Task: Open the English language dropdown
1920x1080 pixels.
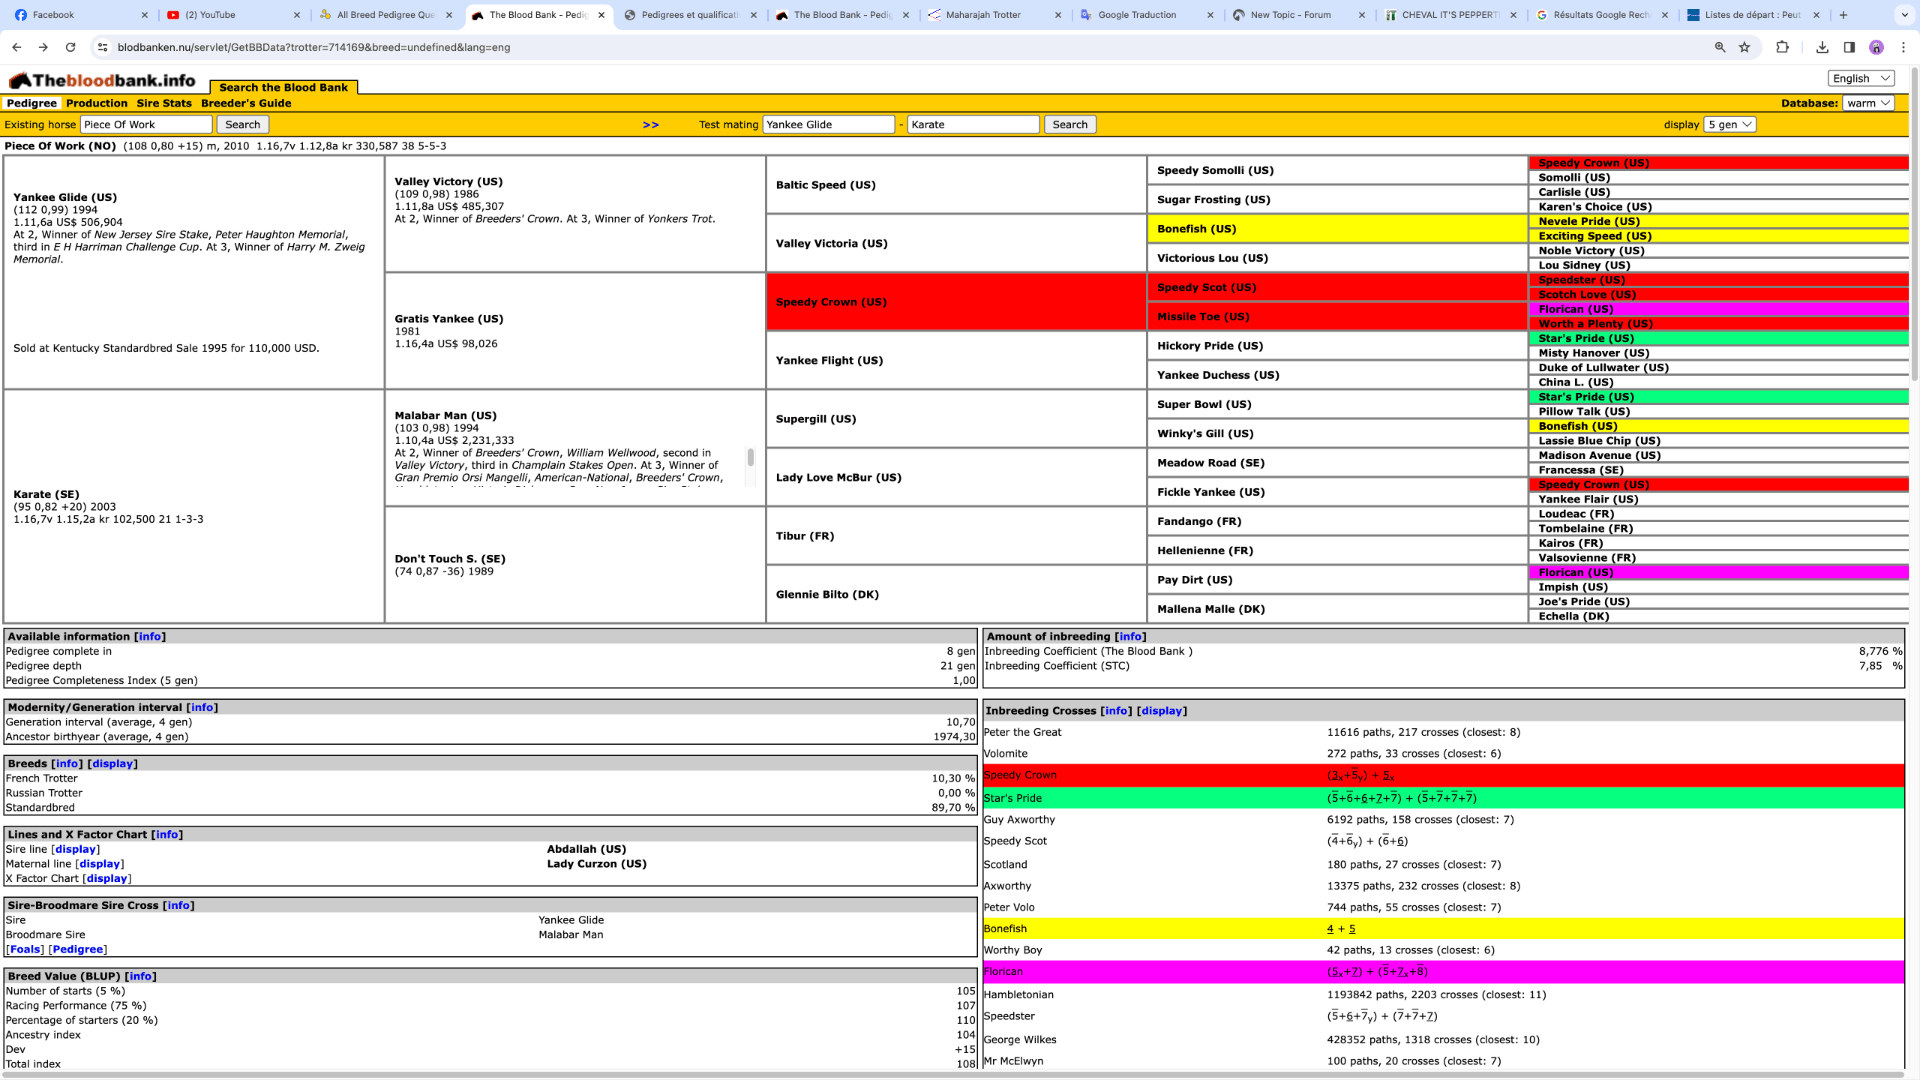Action: [x=1861, y=78]
